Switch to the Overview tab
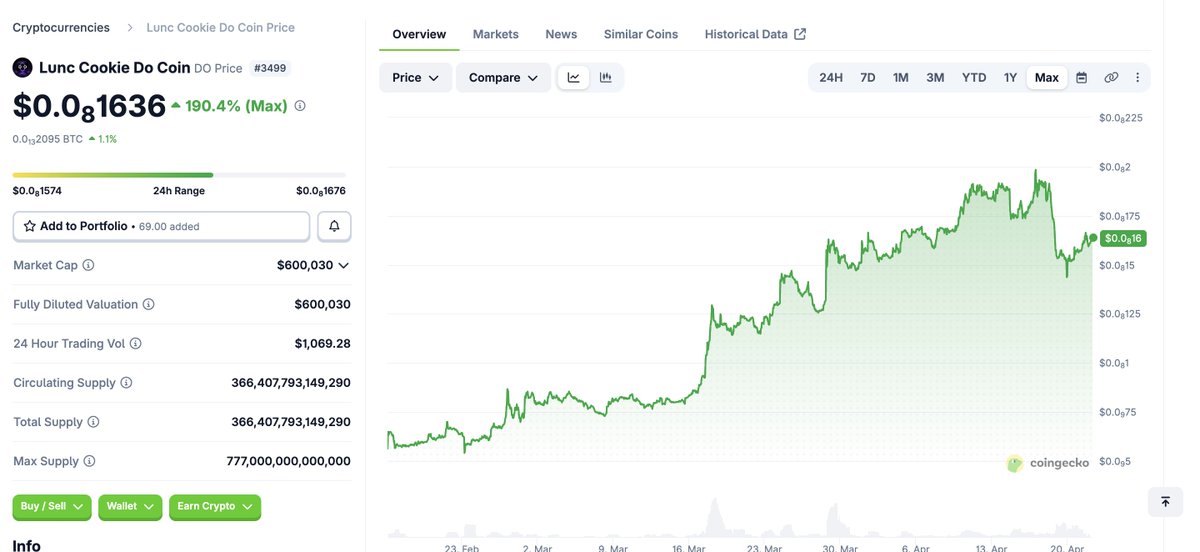Image resolution: width=1200 pixels, height=552 pixels. (x=419, y=34)
